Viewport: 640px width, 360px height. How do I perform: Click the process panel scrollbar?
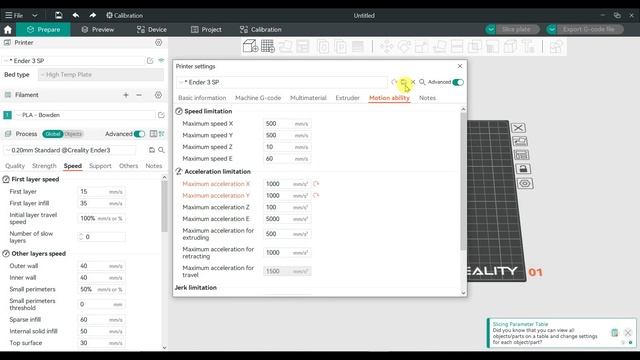click(164, 206)
